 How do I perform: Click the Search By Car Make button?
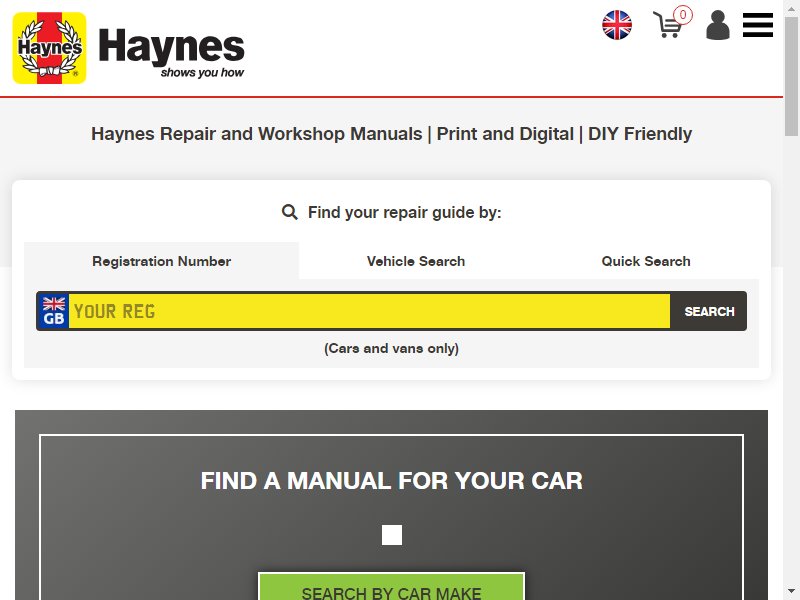tap(391, 587)
